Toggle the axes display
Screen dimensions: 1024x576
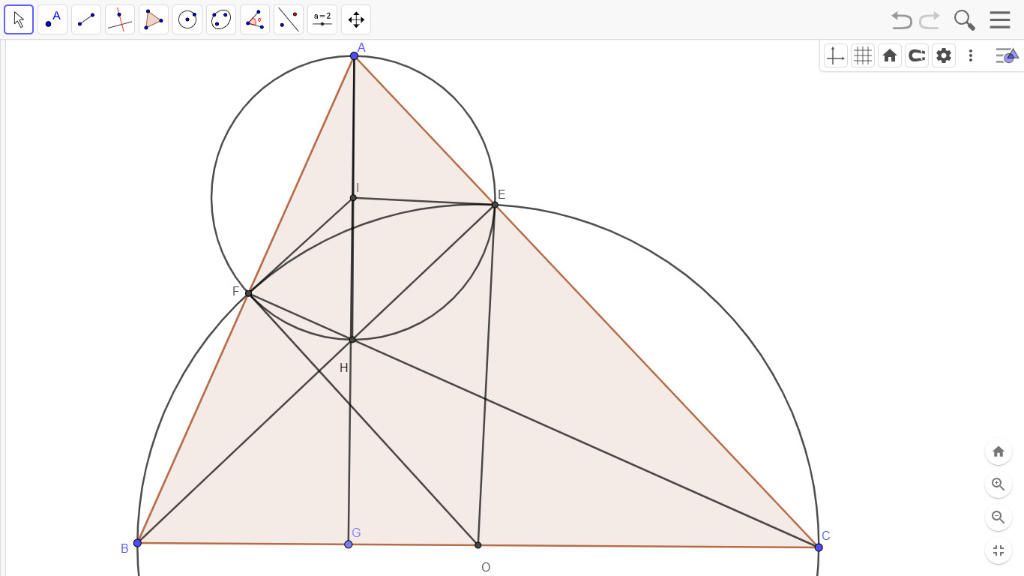(x=835, y=56)
